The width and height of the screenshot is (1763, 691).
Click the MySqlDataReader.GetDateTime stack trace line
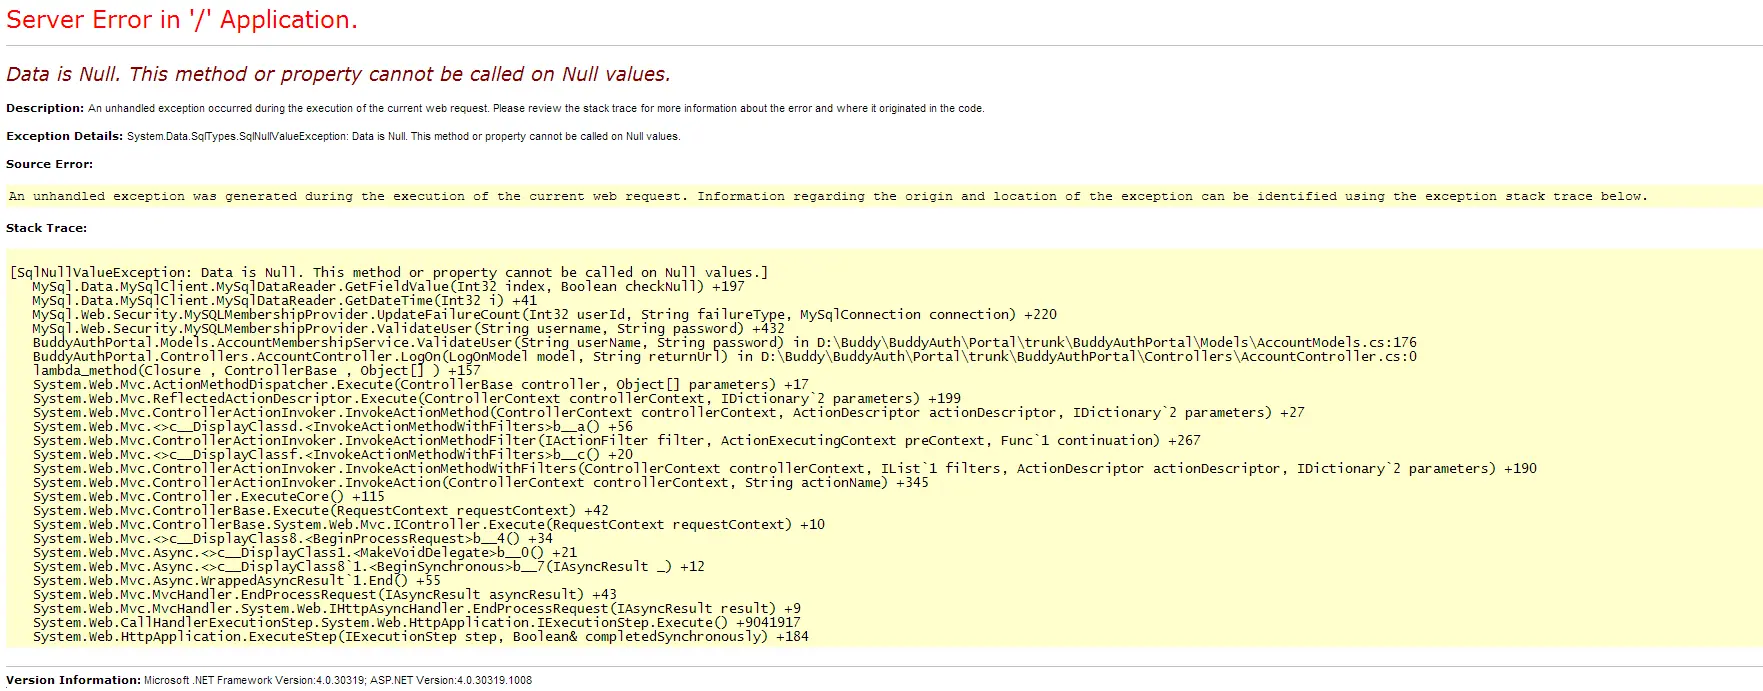pos(284,300)
